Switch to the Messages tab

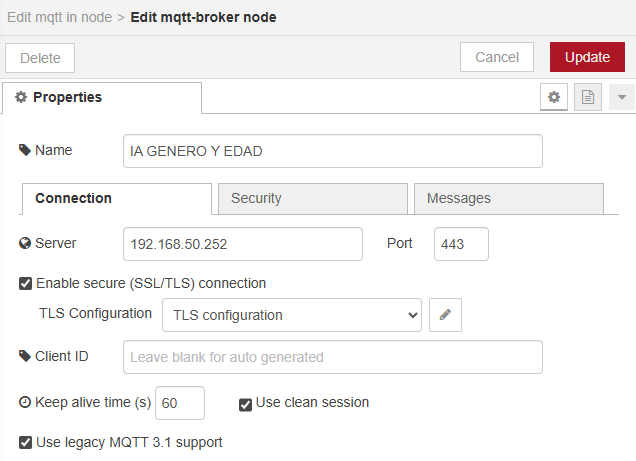coord(509,198)
